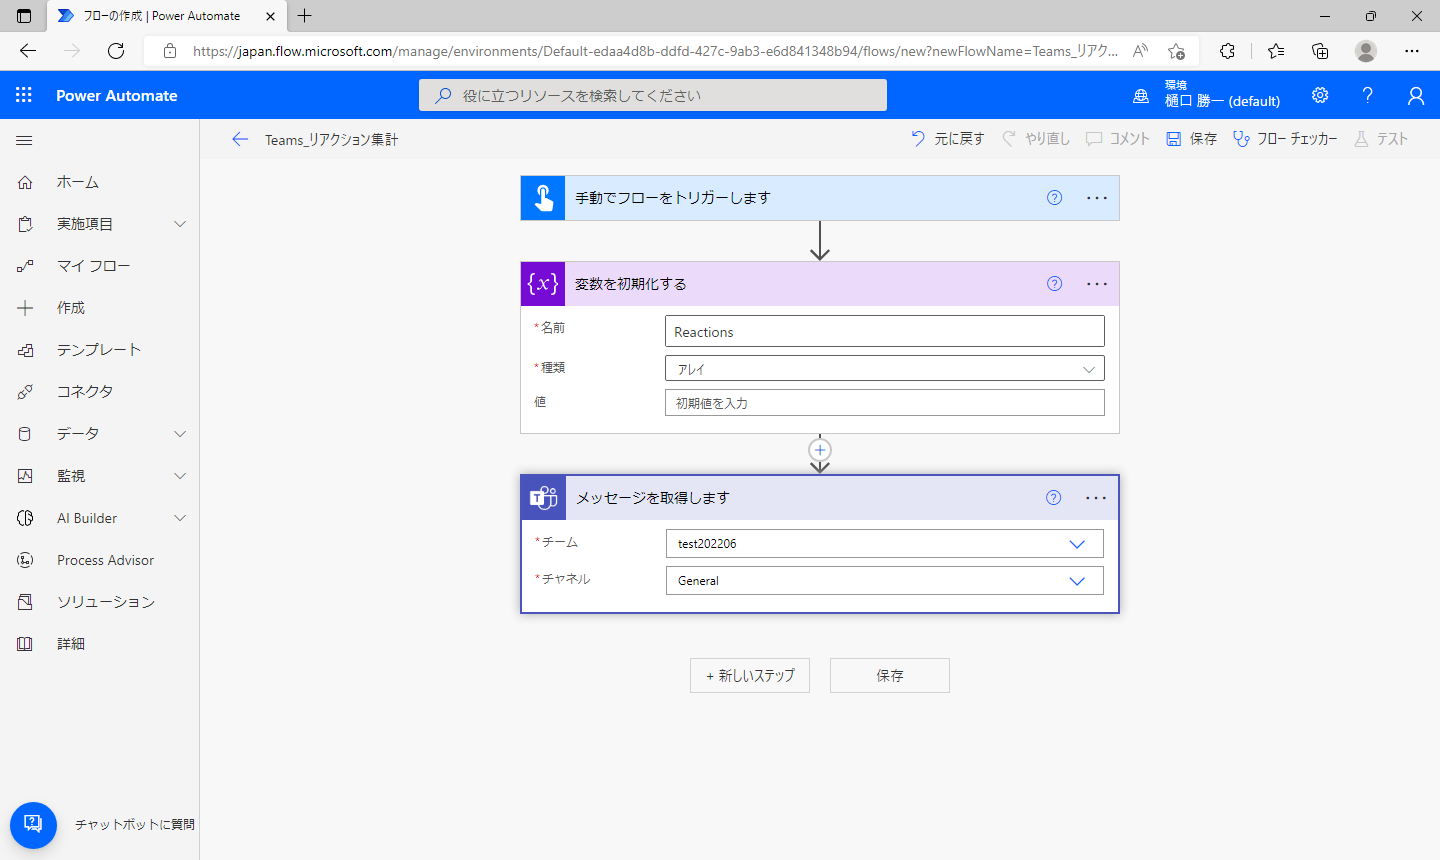The height and width of the screenshot is (860, 1440).
Task: Click 元に戻す undo button
Action: (948, 139)
